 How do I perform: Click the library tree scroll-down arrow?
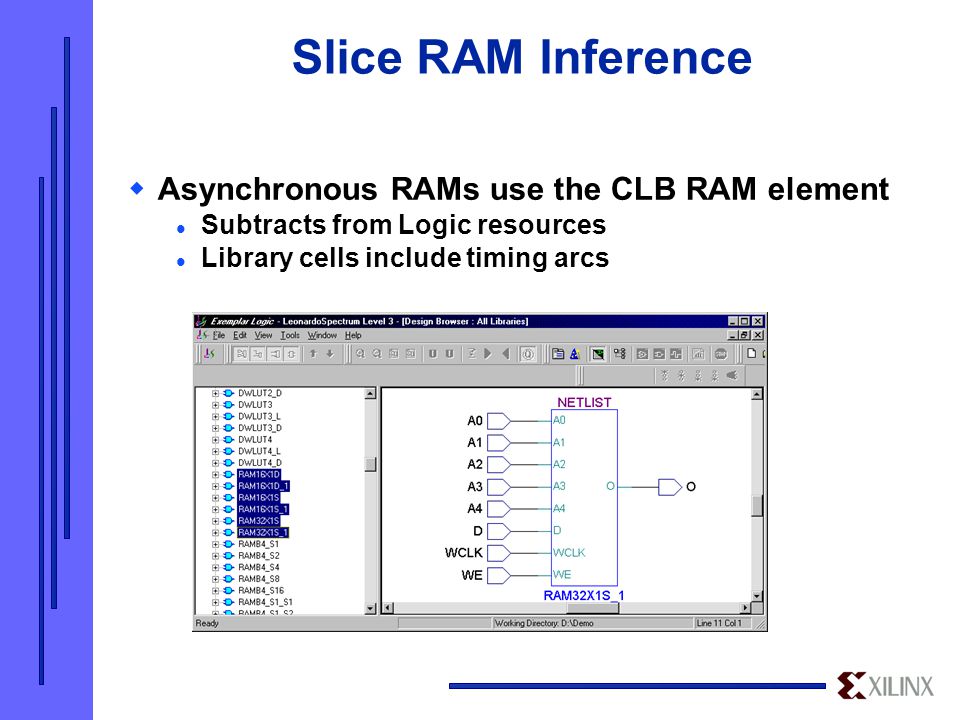pyautogui.click(x=370, y=609)
